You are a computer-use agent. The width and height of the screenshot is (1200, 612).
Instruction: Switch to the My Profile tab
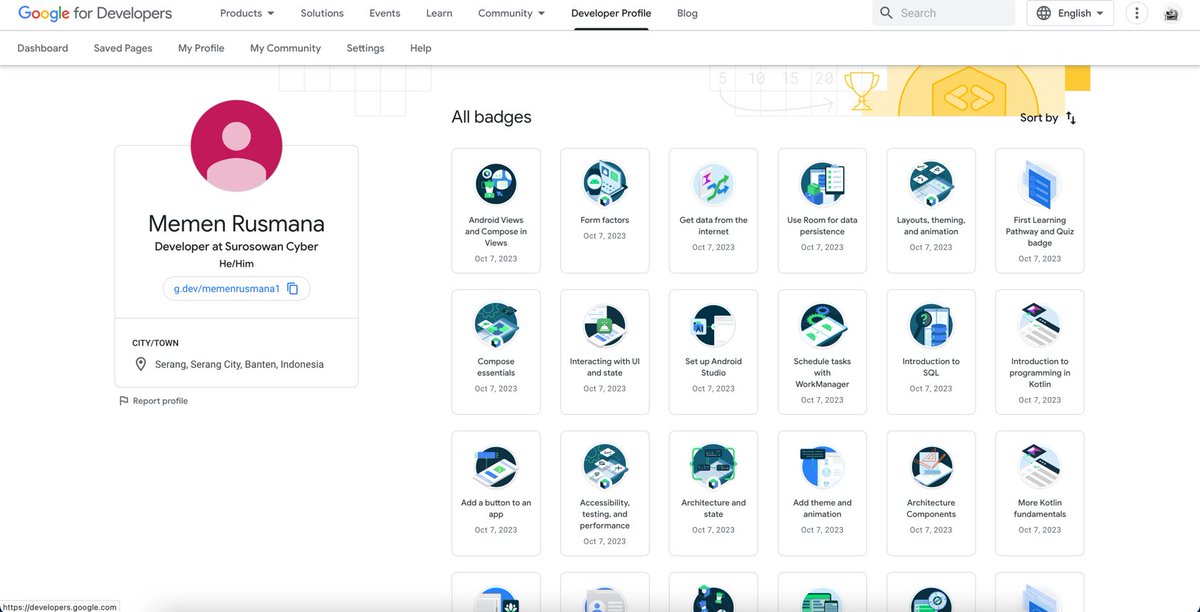click(x=201, y=48)
